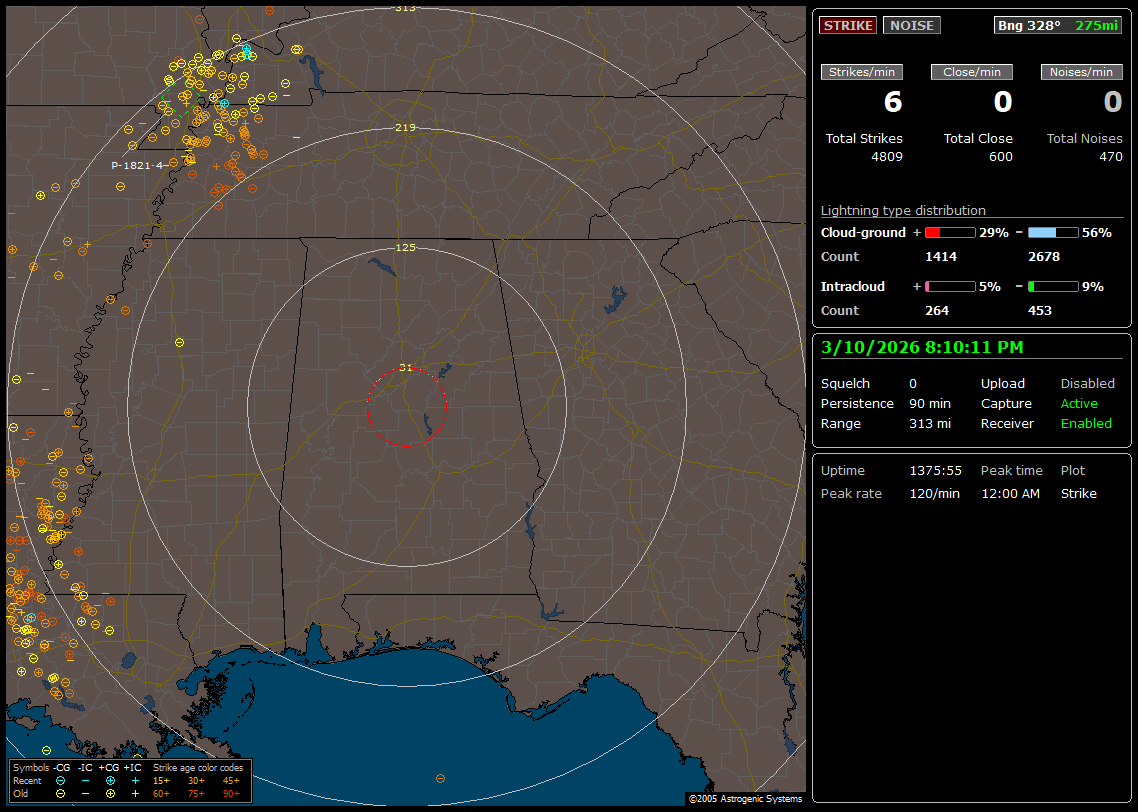Click the Recent +IC cyan plus legend symbol
Viewport: 1138px width, 812px height.
135,780
